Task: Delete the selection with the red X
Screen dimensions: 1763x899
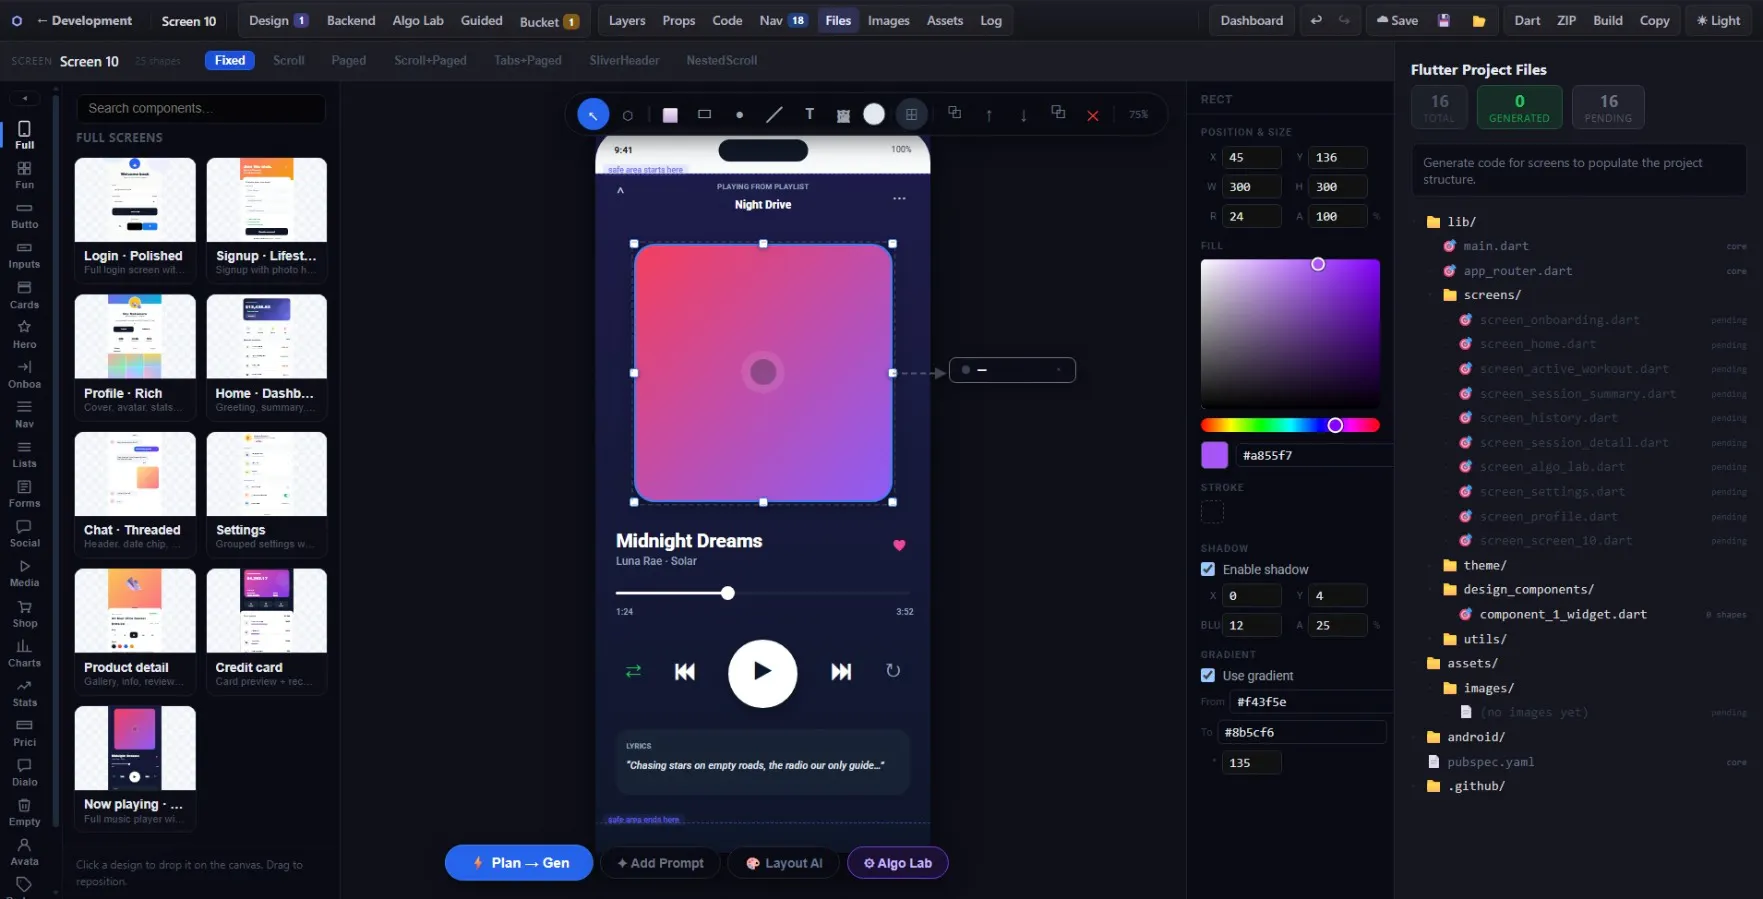Action: pyautogui.click(x=1093, y=115)
